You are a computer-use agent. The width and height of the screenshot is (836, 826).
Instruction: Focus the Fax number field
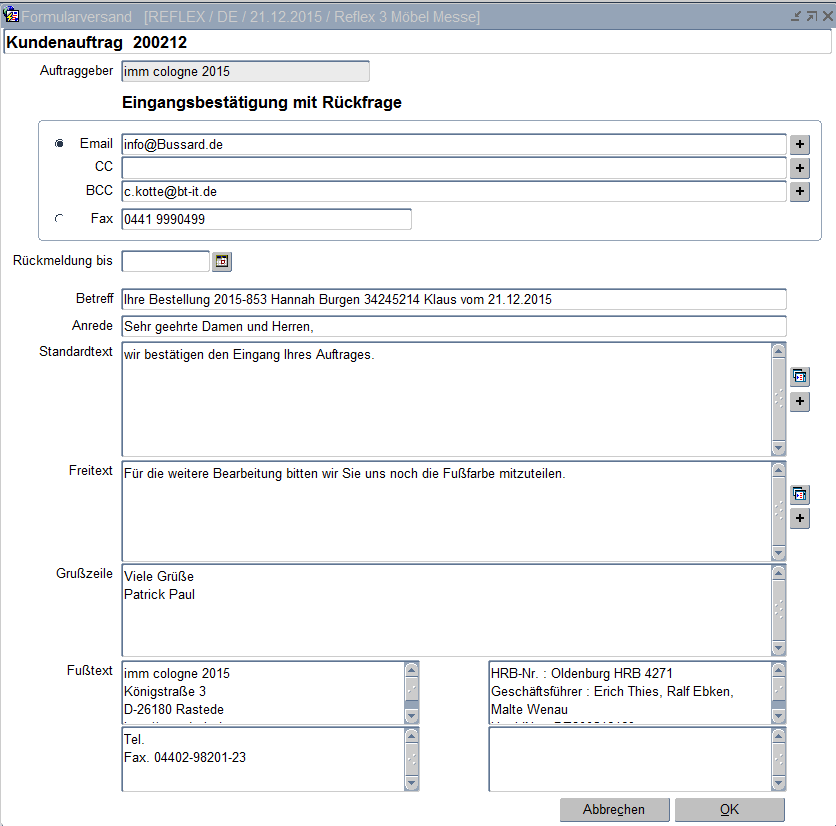pyautogui.click(x=266, y=219)
